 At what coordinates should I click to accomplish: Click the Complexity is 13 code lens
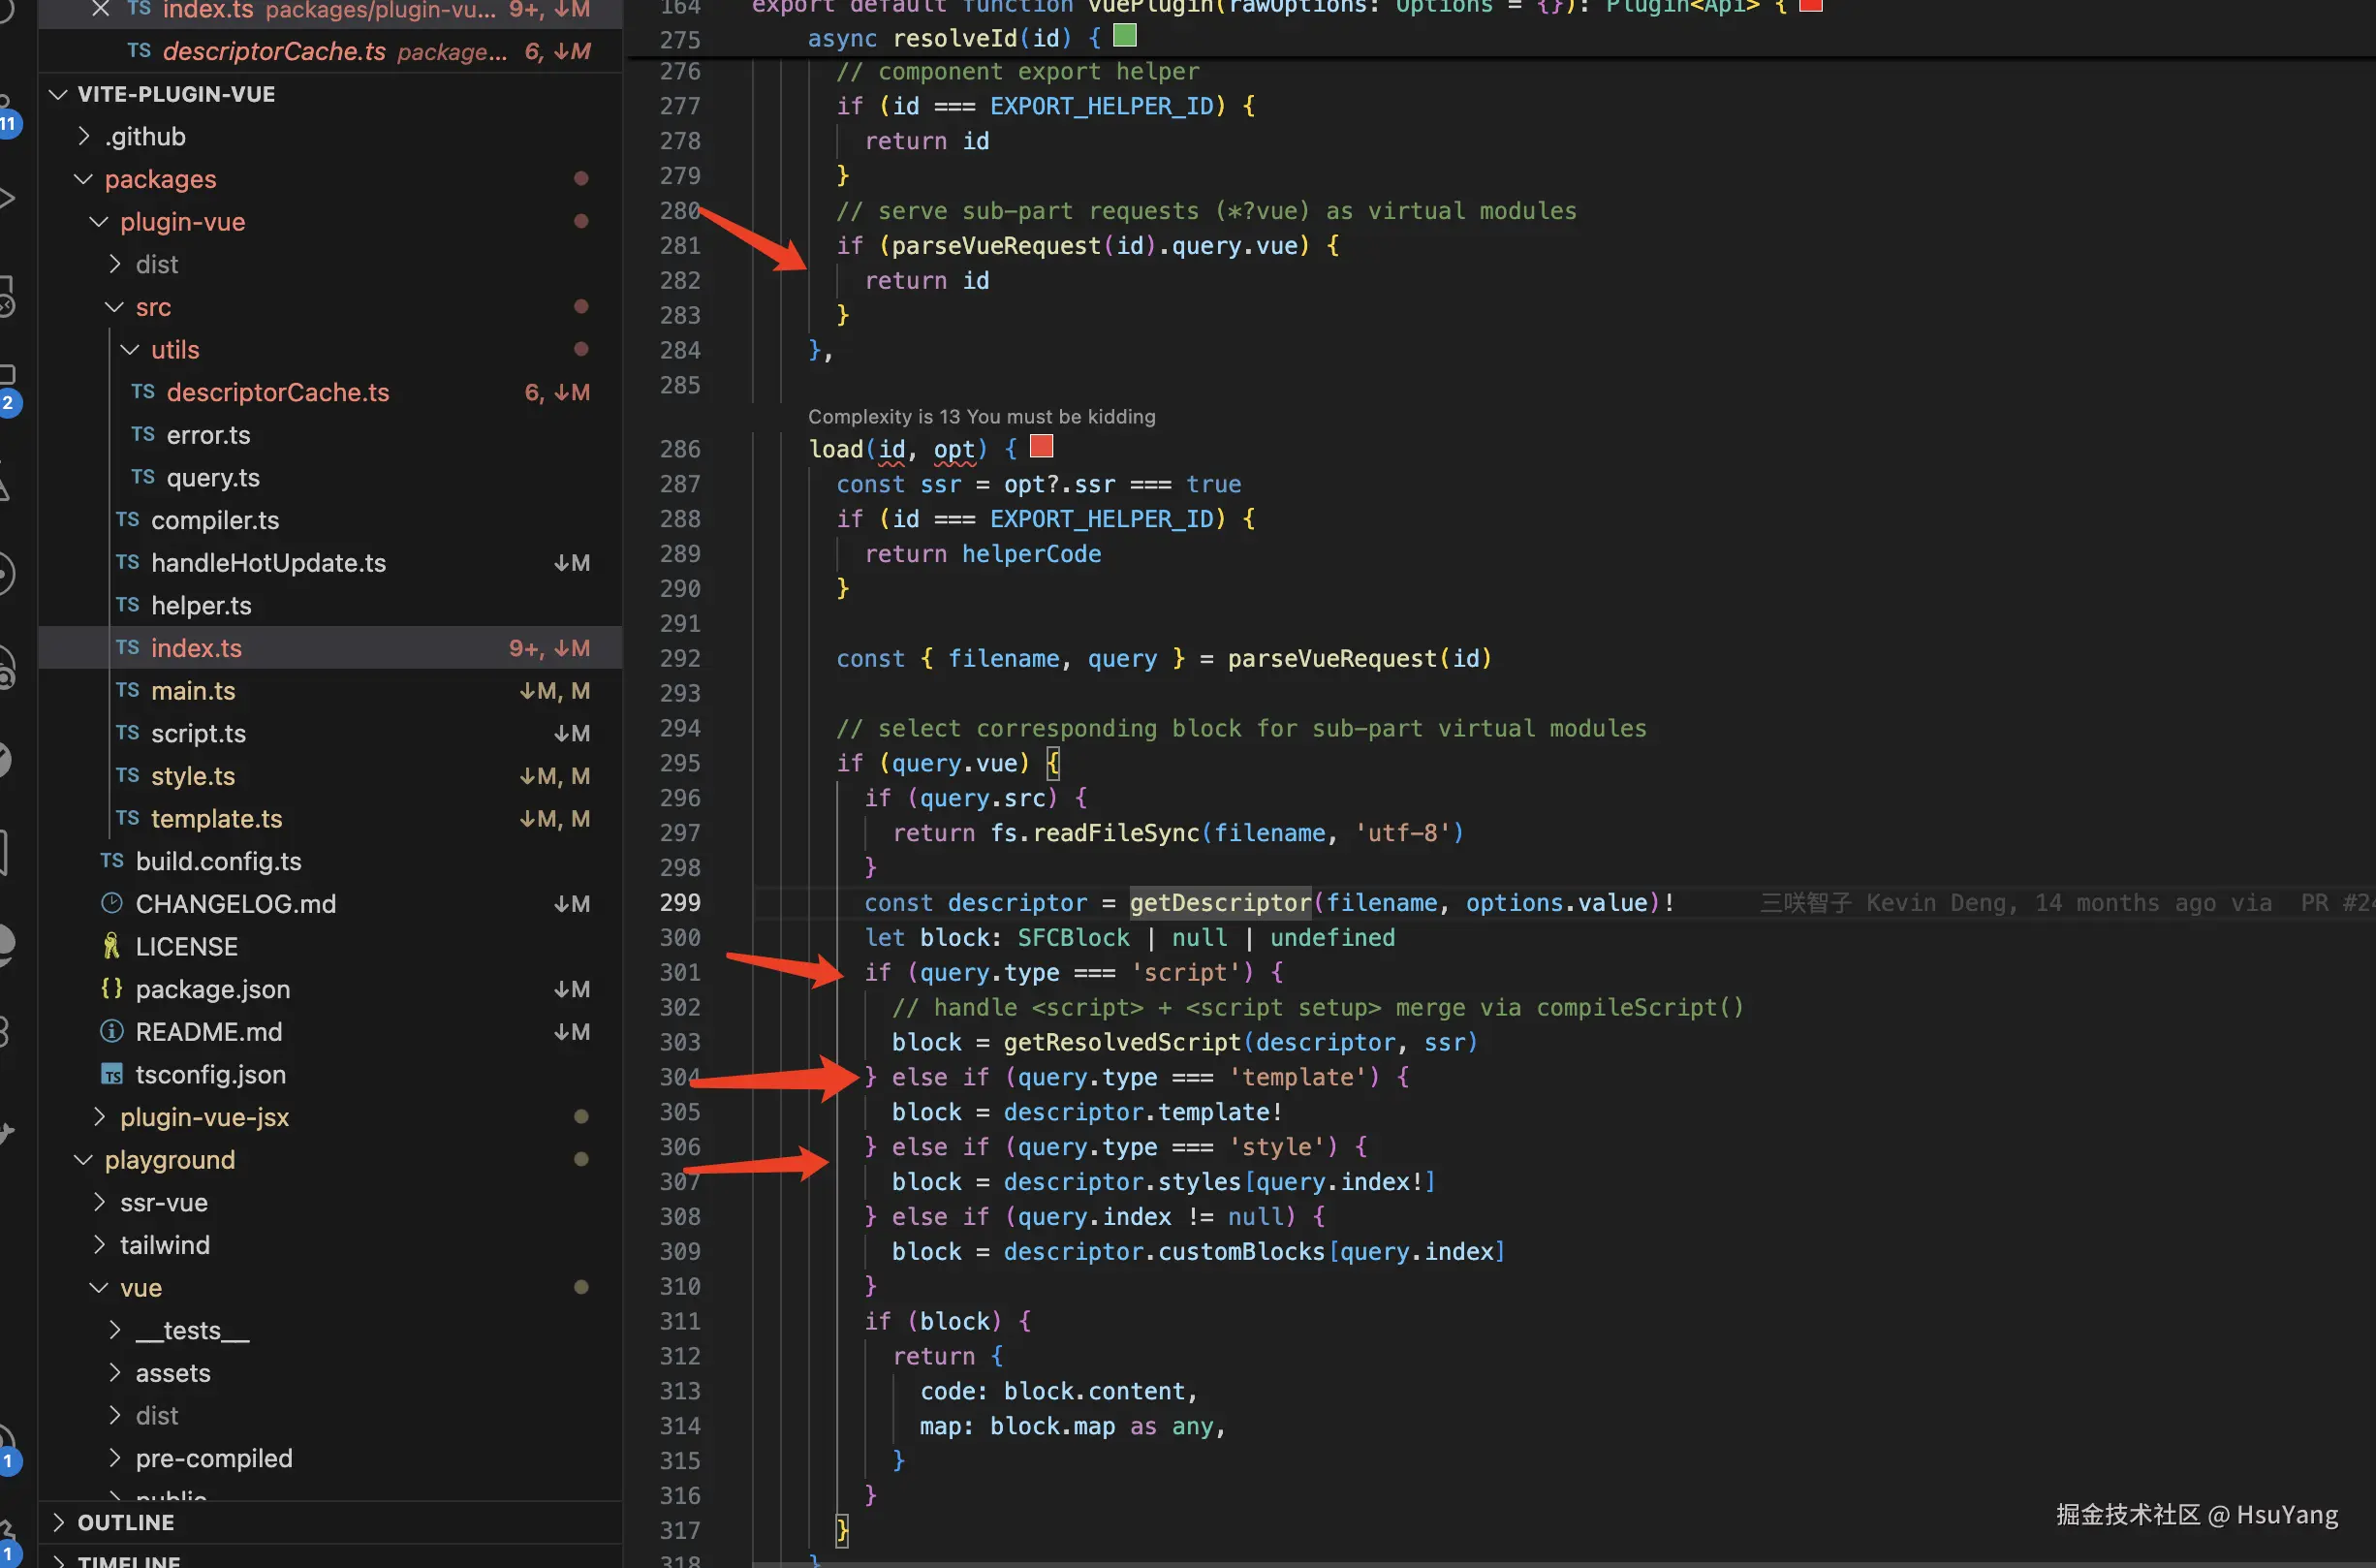(981, 416)
